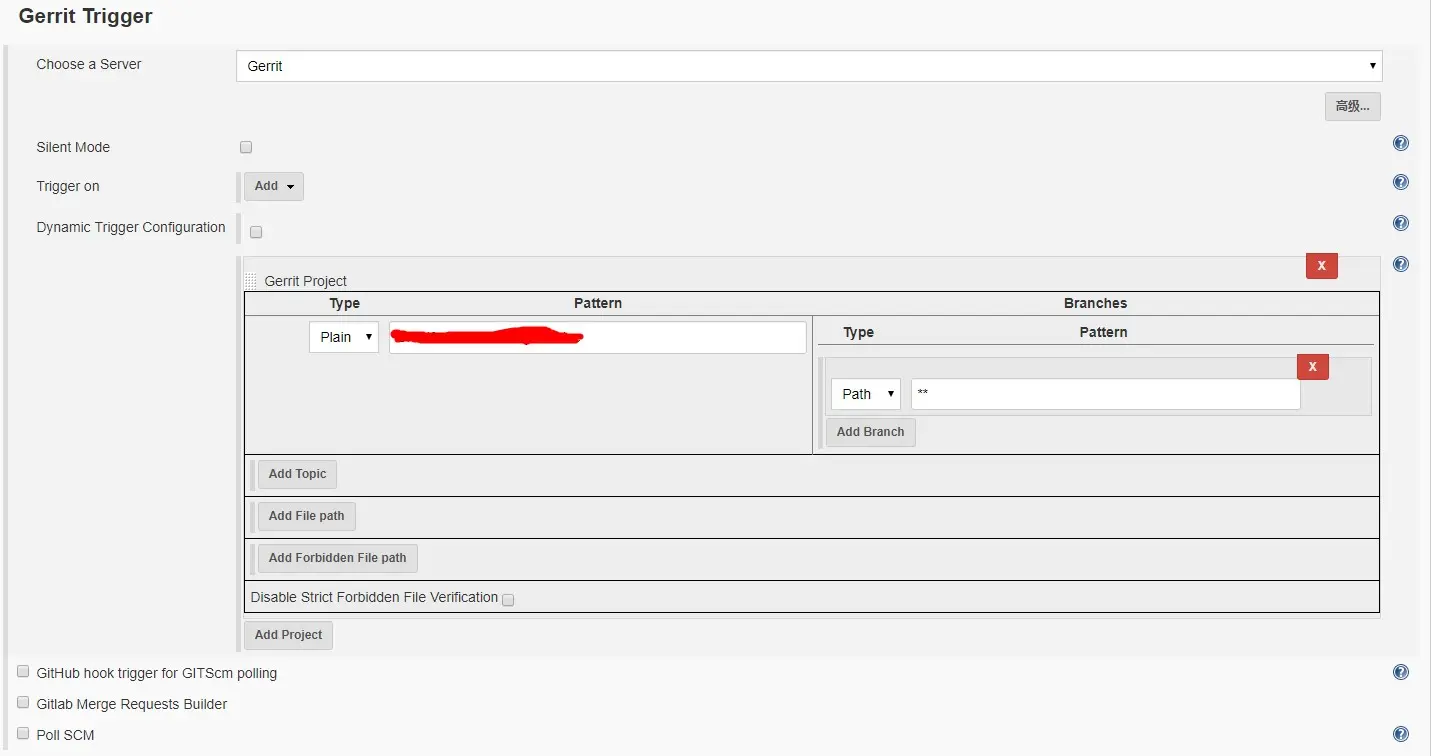Show help for the Gerrit Project section
This screenshot has height=756, width=1435.
[x=1401, y=264]
